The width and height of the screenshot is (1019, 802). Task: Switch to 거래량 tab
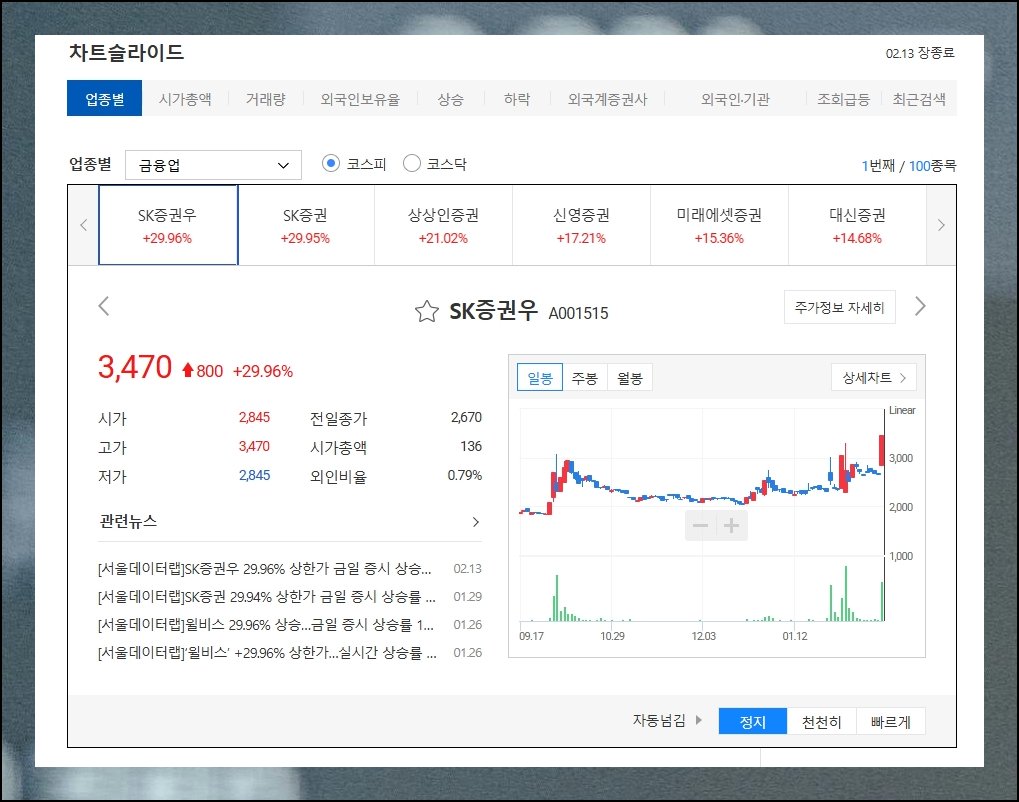coord(266,99)
